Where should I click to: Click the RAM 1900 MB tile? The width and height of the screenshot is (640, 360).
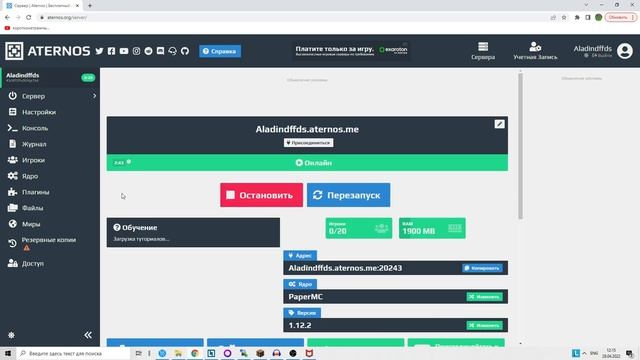[432, 228]
